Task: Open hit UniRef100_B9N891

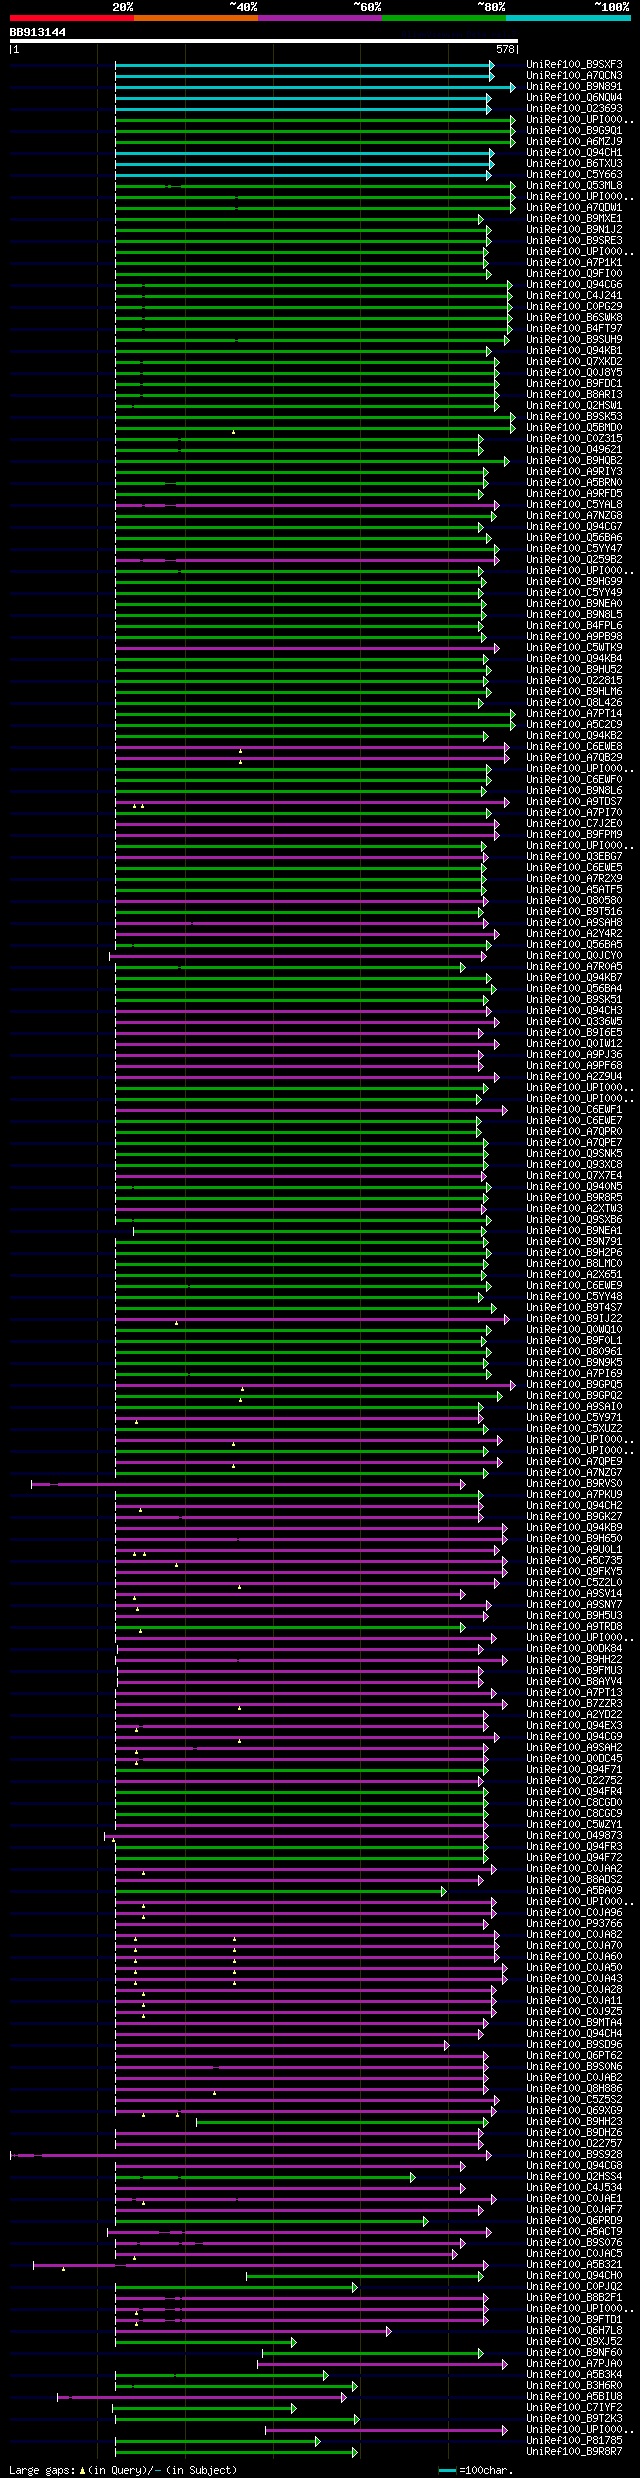Action: [x=574, y=87]
